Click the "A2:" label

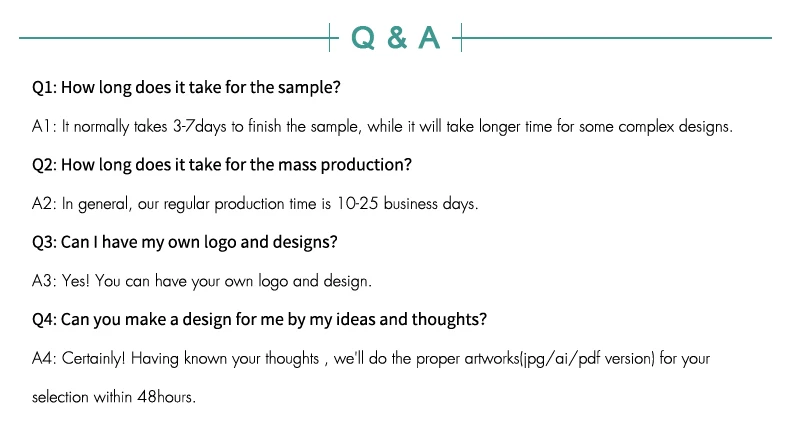tap(44, 204)
